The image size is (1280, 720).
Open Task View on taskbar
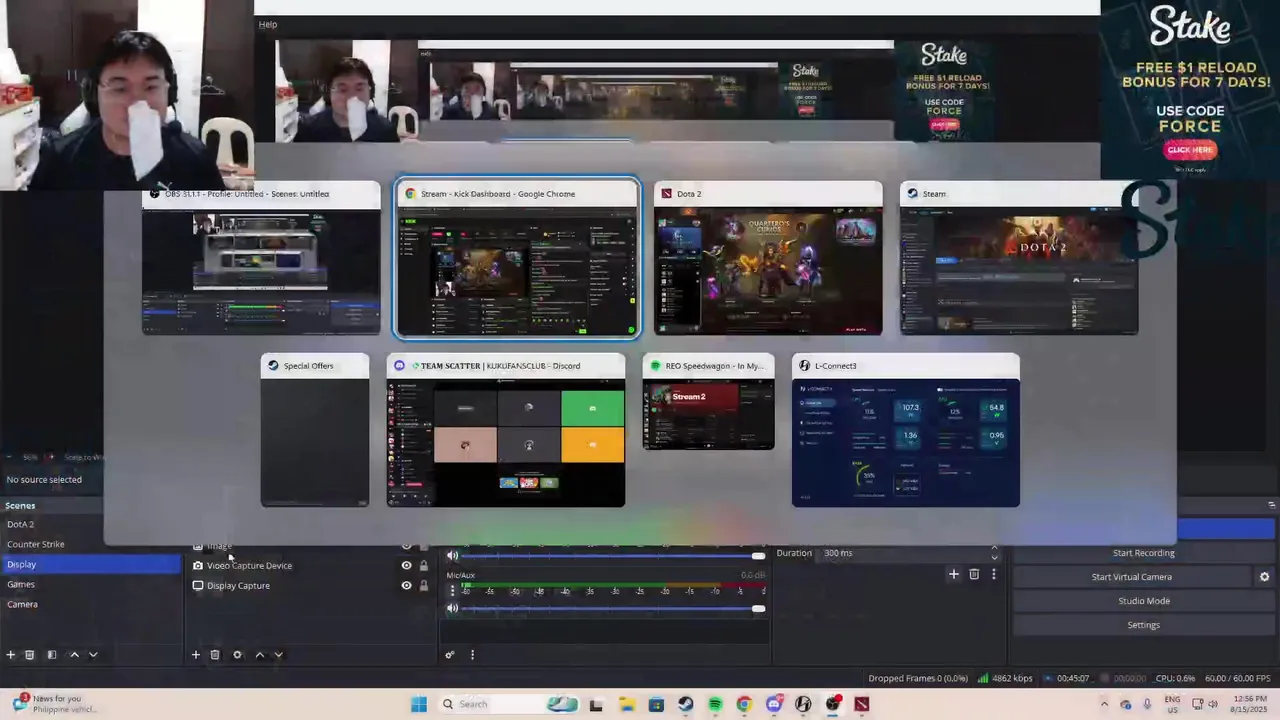[596, 704]
